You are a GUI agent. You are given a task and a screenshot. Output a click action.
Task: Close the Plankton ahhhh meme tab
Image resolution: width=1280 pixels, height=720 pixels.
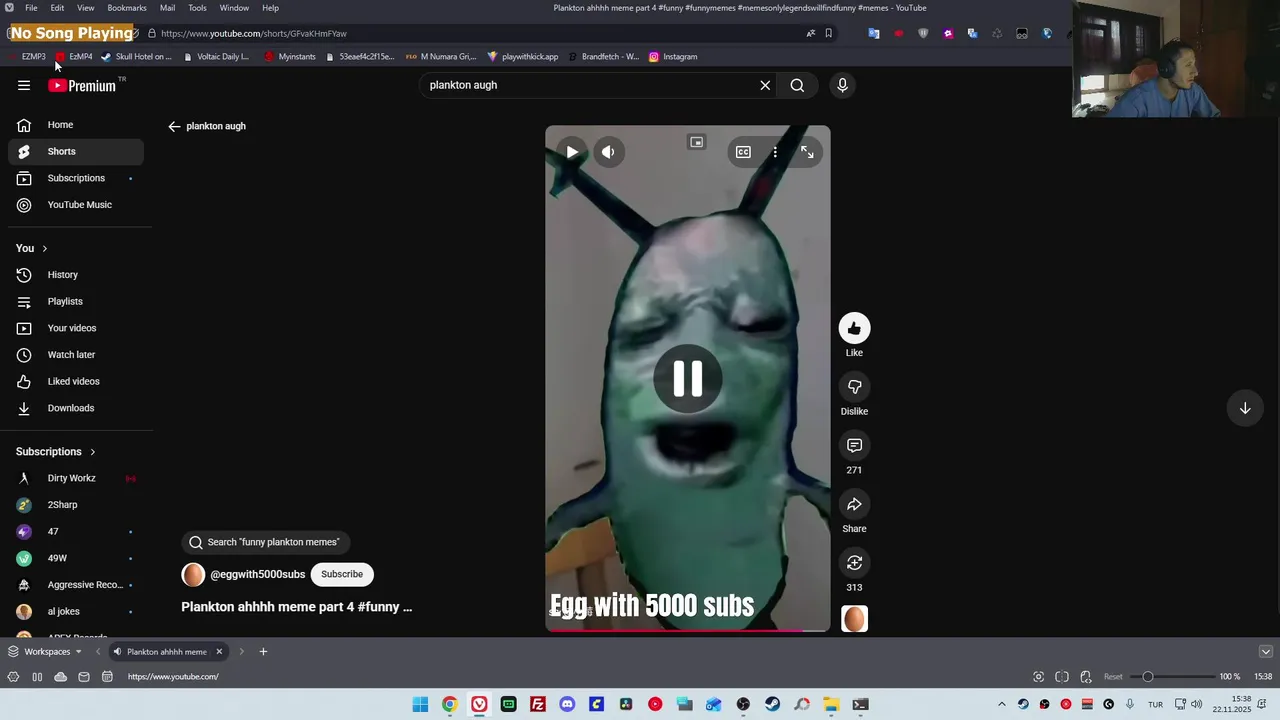click(x=219, y=652)
